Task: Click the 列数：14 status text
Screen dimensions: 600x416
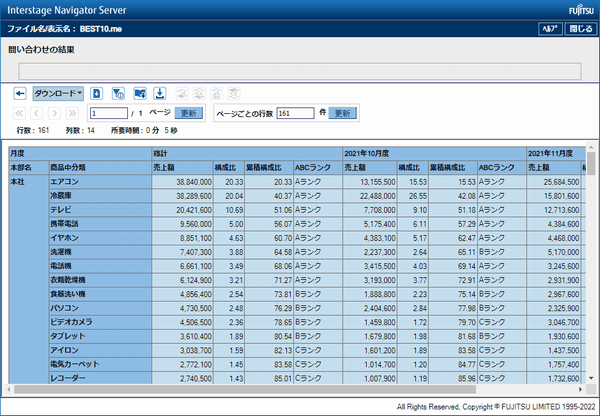Action: point(80,131)
